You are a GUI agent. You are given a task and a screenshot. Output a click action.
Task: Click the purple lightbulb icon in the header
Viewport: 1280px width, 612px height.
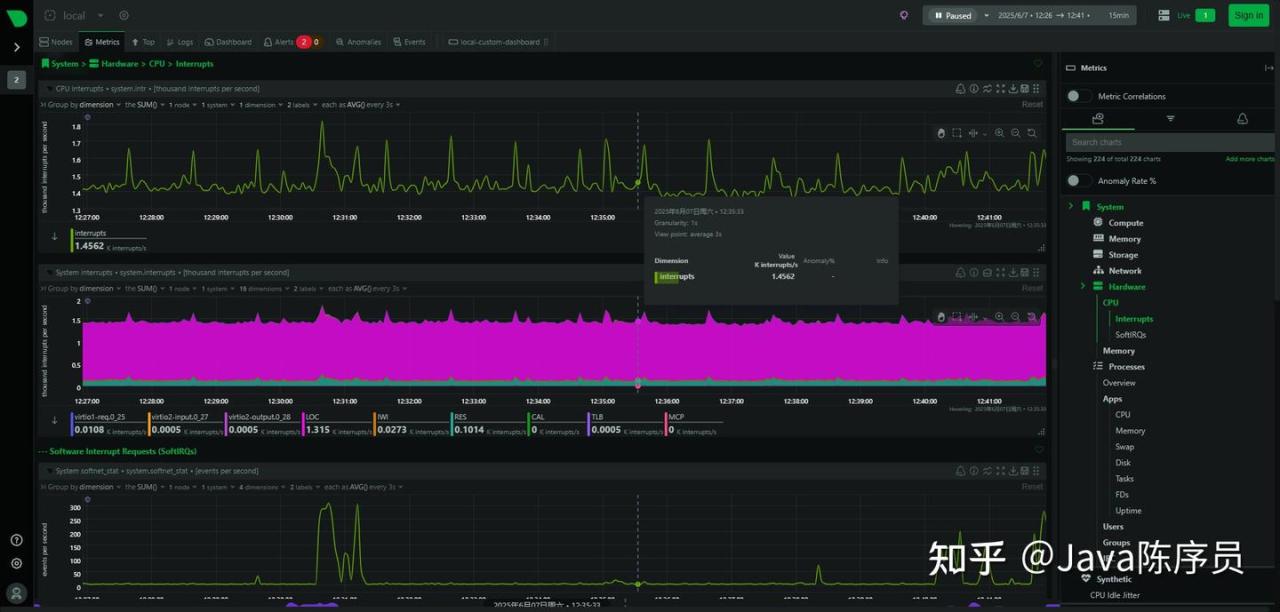[904, 15]
